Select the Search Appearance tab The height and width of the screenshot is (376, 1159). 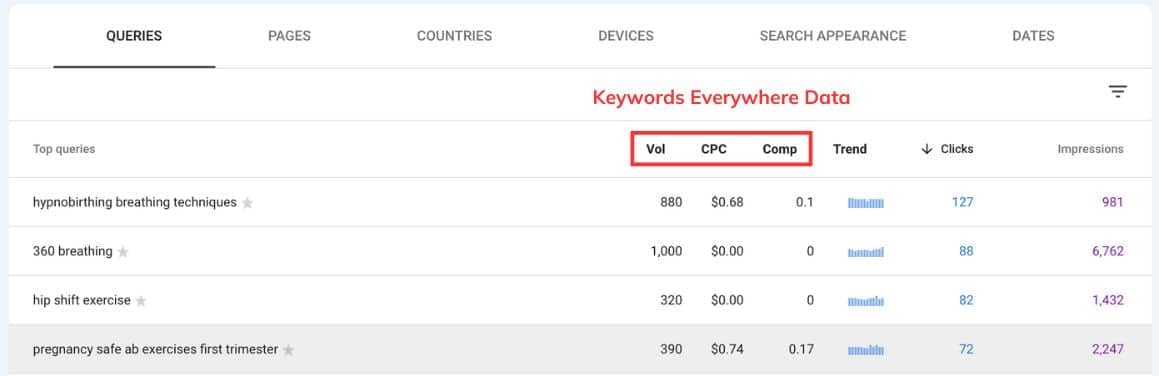[x=832, y=35]
